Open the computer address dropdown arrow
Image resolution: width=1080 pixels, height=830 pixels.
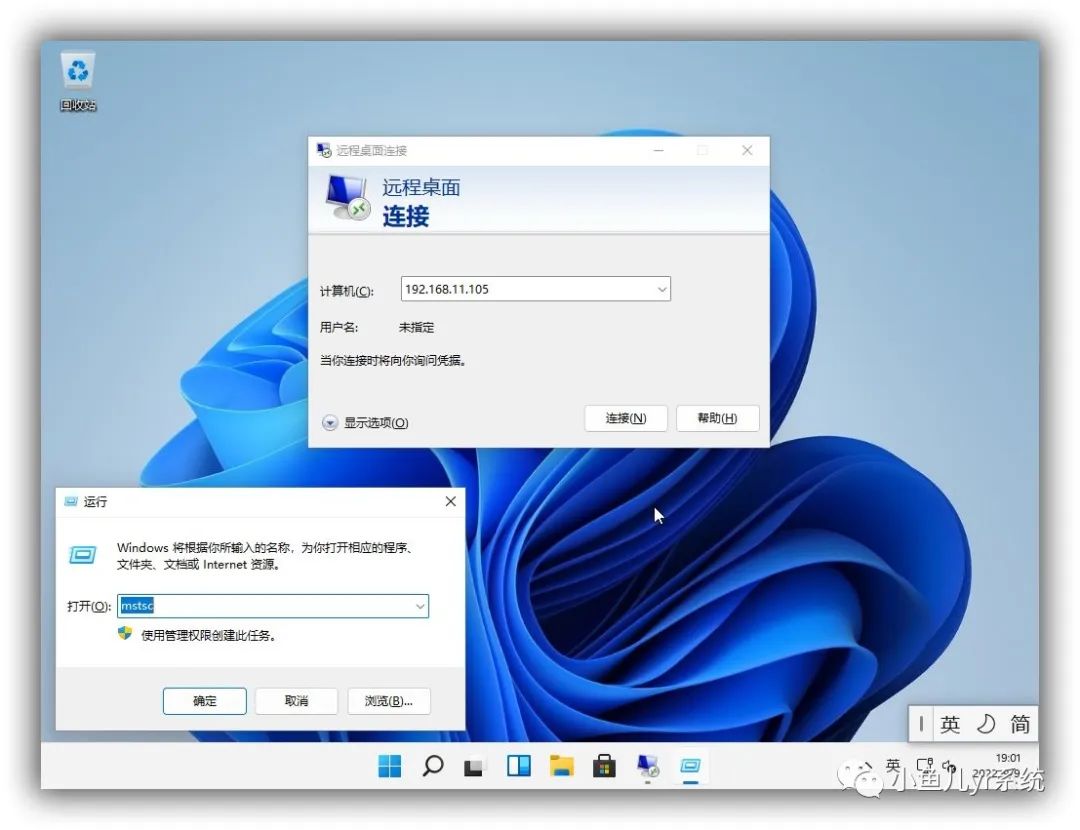click(x=661, y=289)
